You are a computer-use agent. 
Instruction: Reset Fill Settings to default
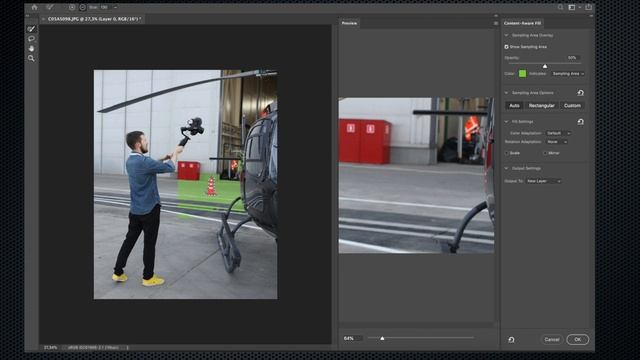tap(580, 122)
